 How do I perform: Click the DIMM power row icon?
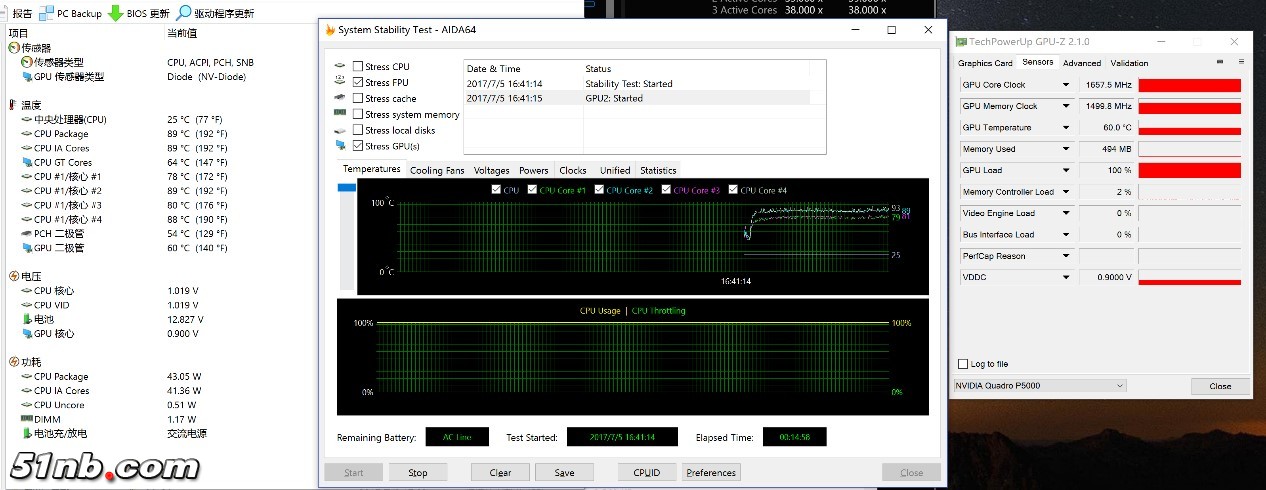coord(26,419)
